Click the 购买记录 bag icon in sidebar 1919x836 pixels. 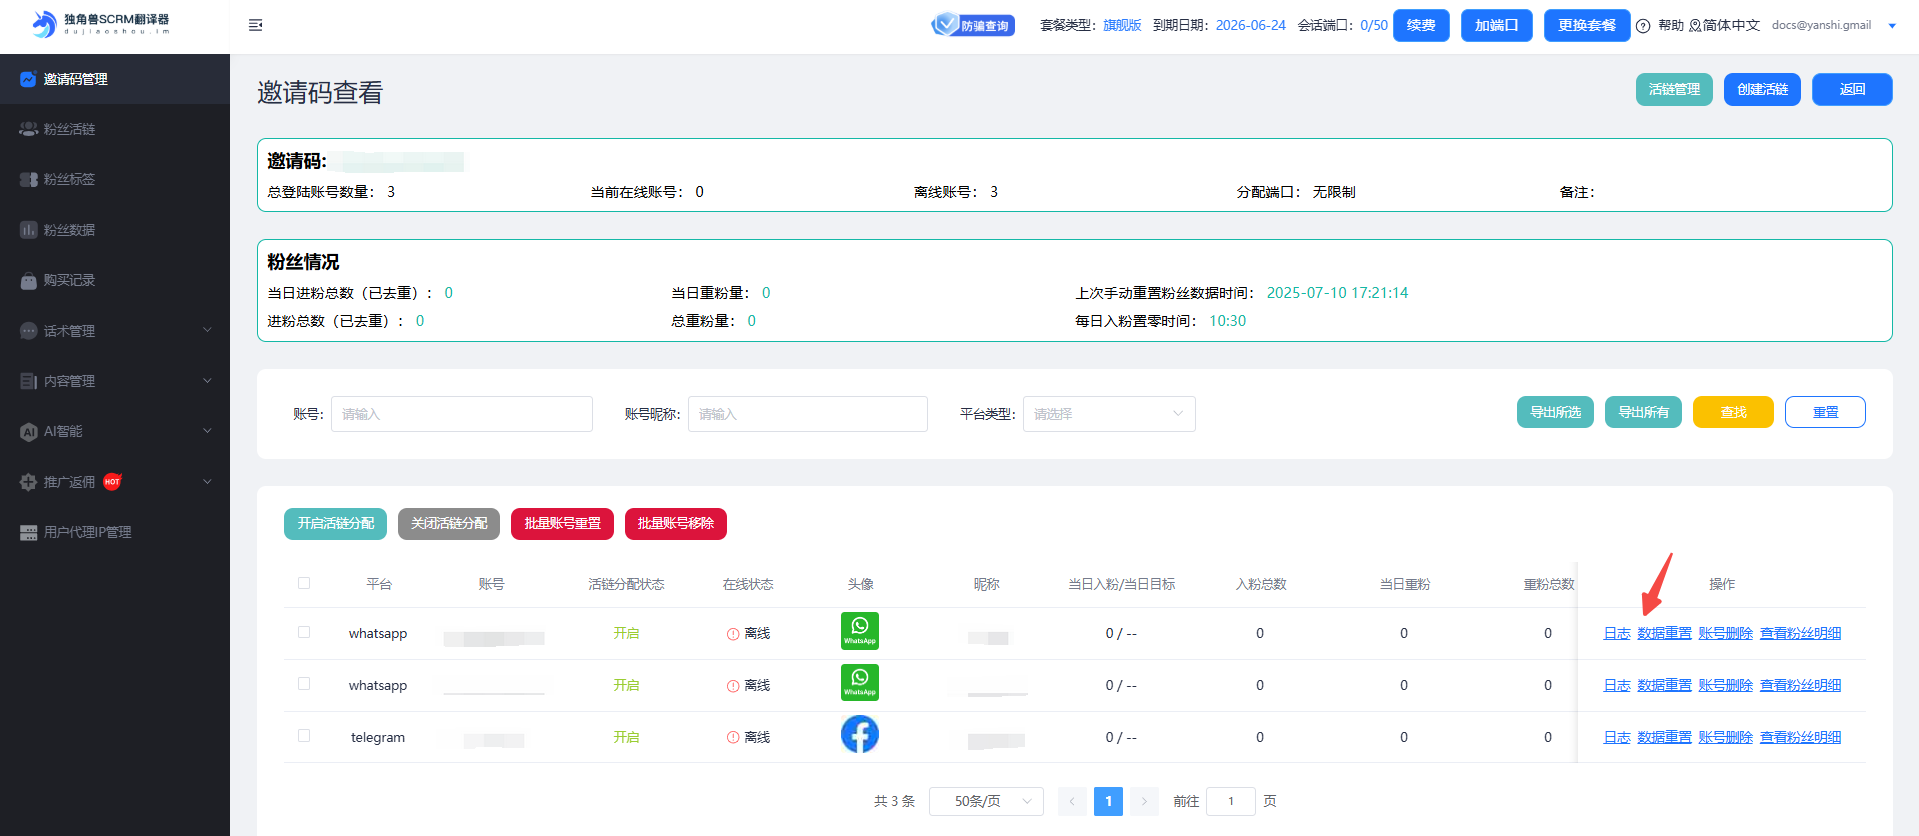(x=28, y=281)
